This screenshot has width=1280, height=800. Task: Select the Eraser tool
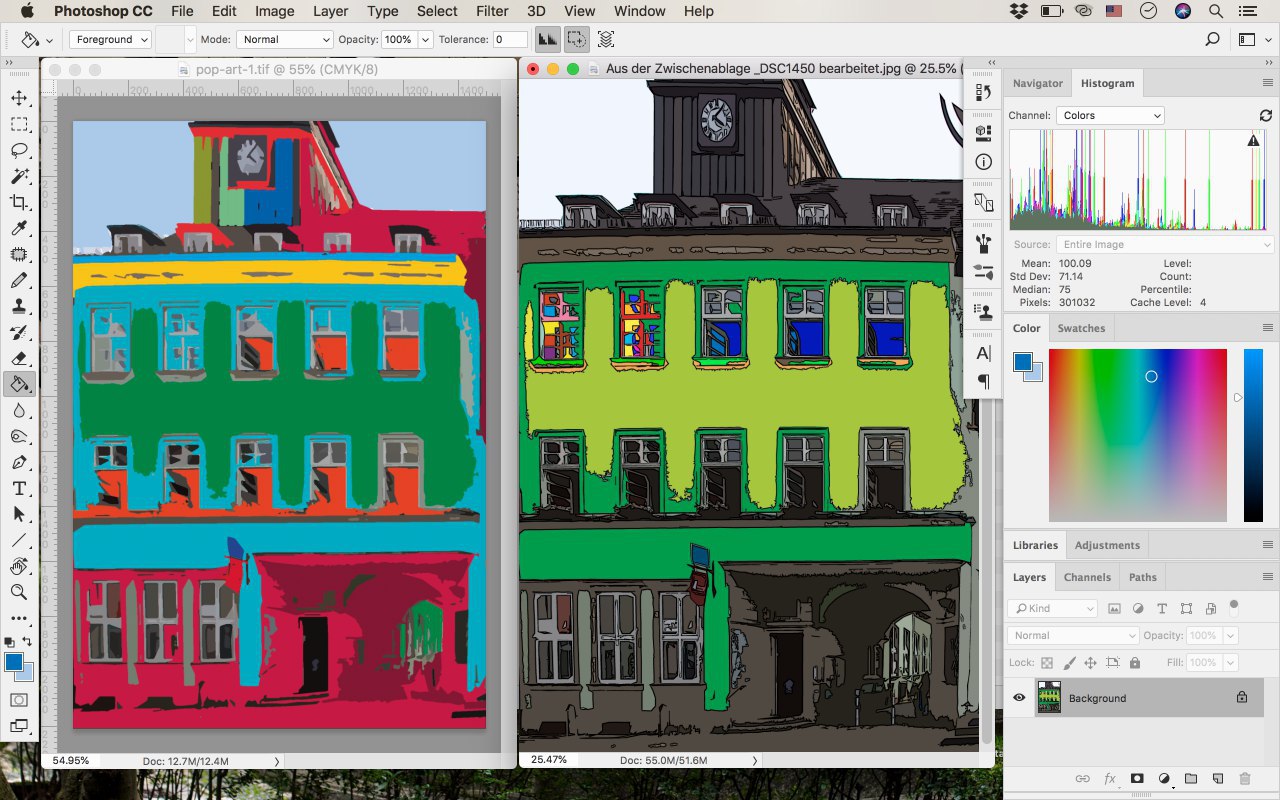click(x=19, y=358)
